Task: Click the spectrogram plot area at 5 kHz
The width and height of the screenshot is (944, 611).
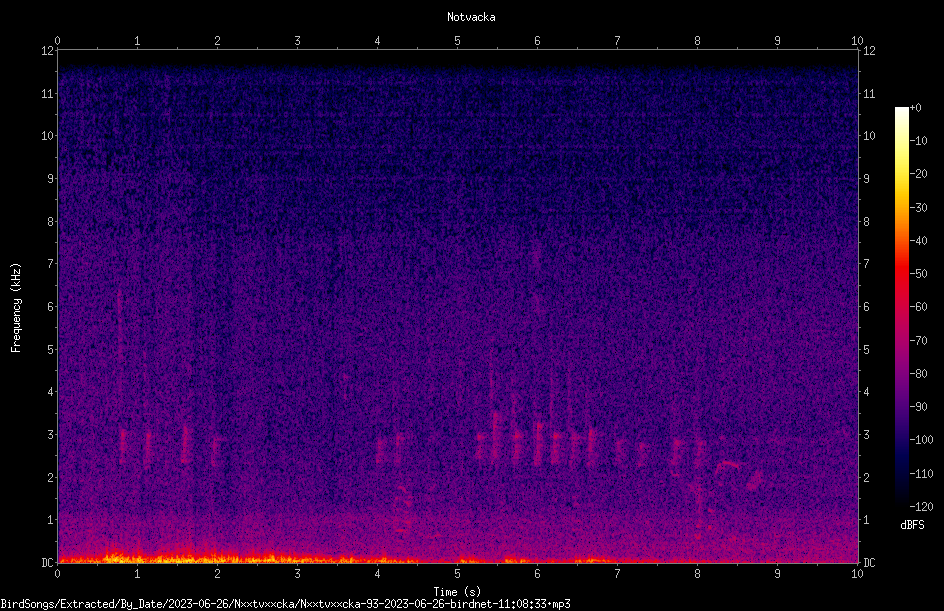Action: click(x=458, y=349)
